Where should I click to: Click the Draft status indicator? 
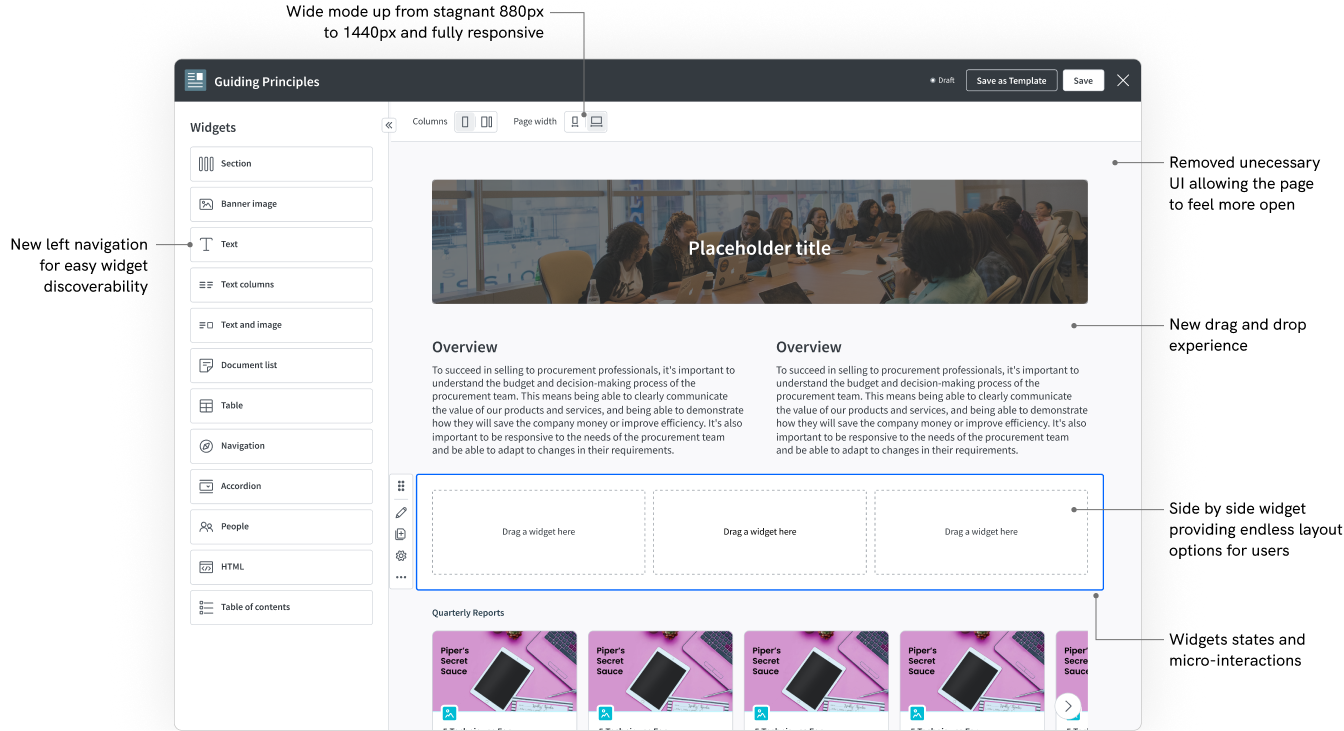point(942,81)
